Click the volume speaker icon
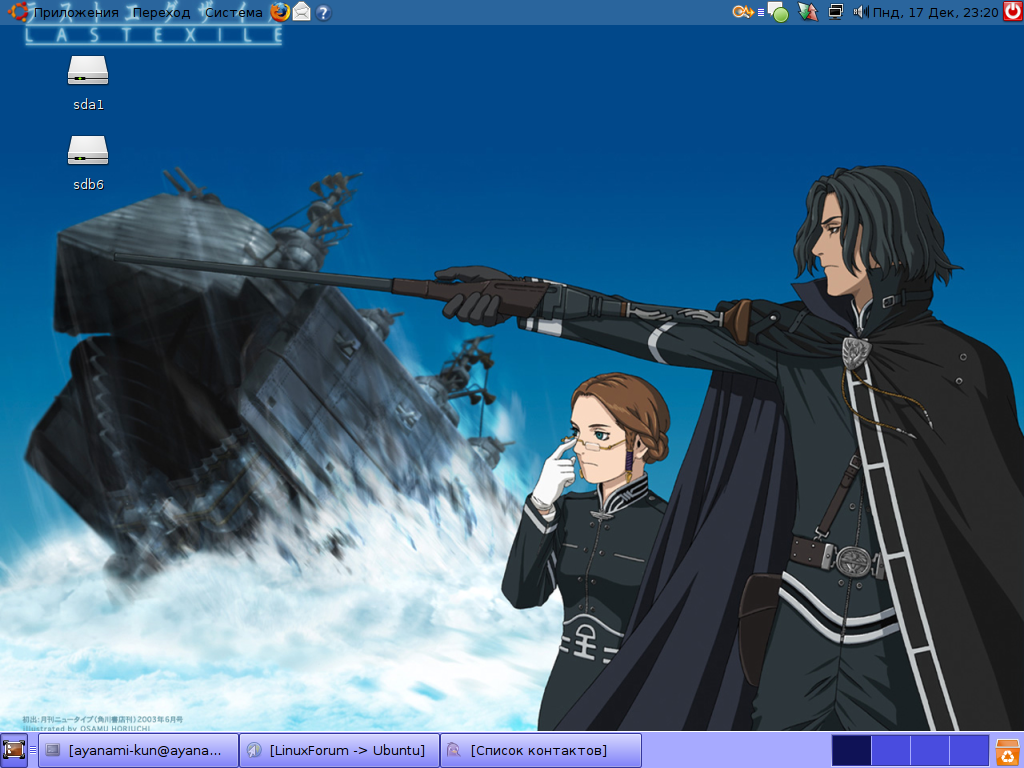This screenshot has width=1024, height=768. click(860, 12)
